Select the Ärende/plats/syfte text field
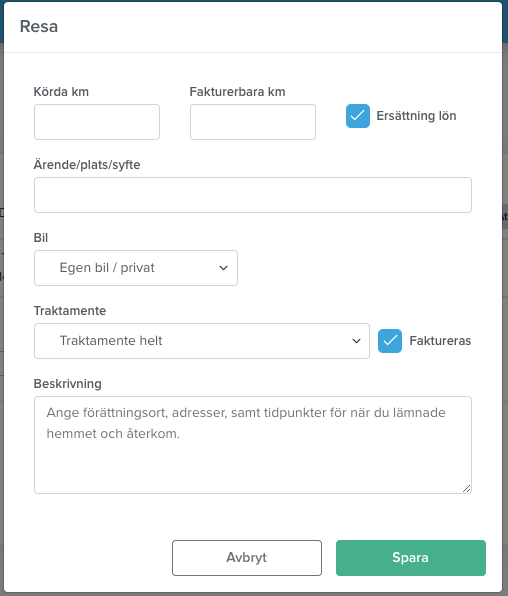This screenshot has width=508, height=596. (x=253, y=195)
